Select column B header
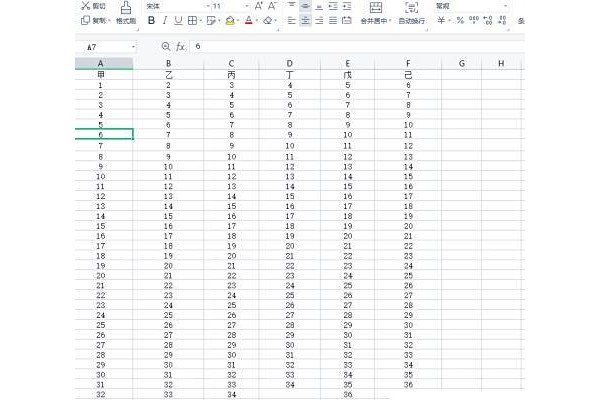The image size is (600, 400). tap(168, 64)
